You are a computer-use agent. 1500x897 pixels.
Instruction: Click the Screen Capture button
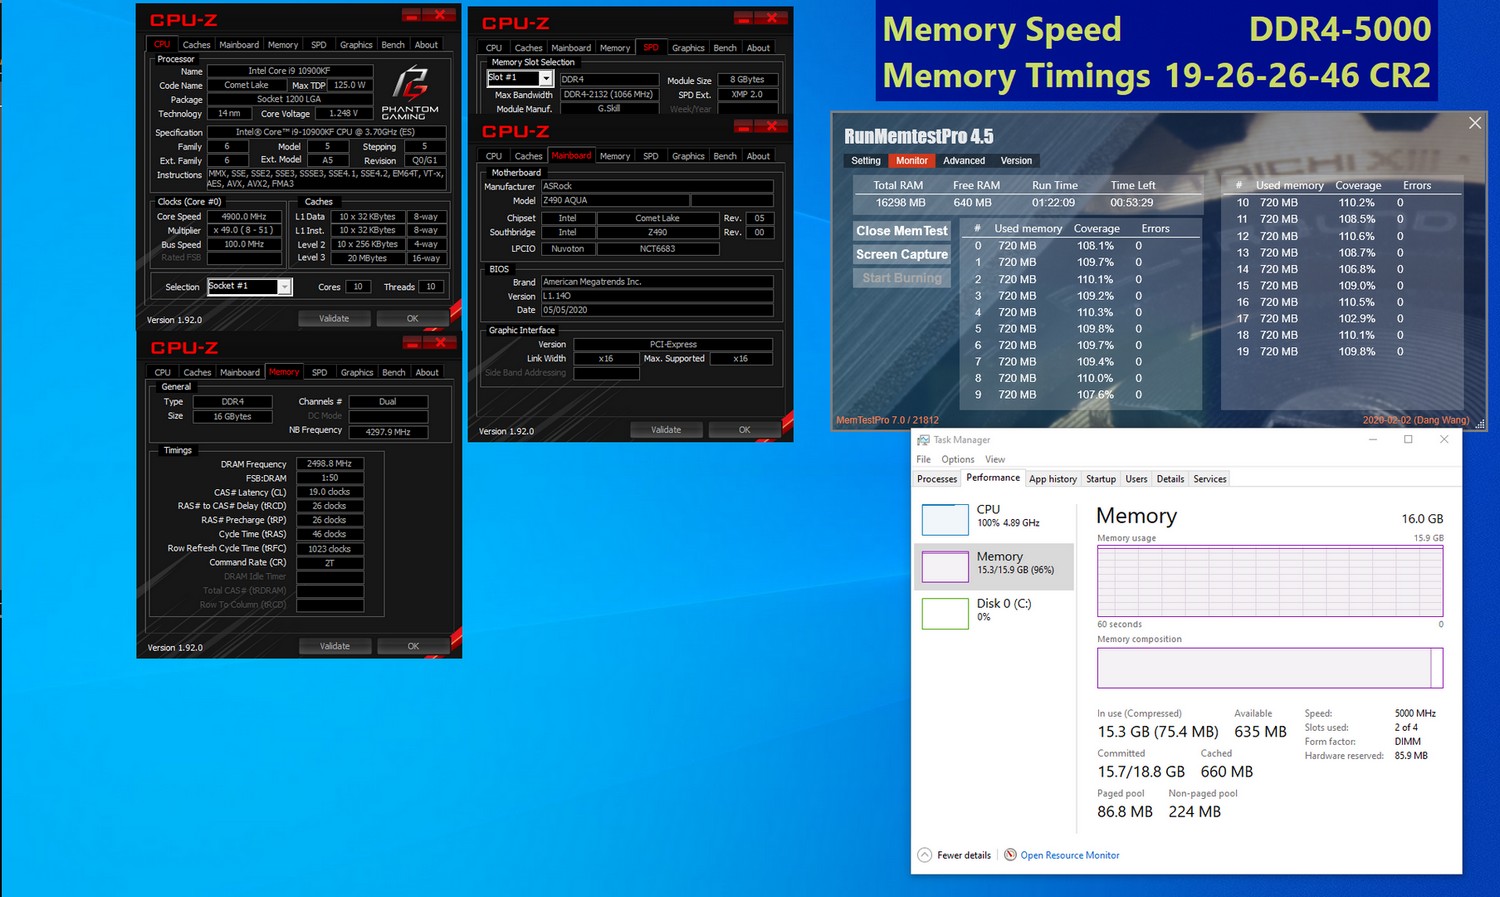pos(901,255)
